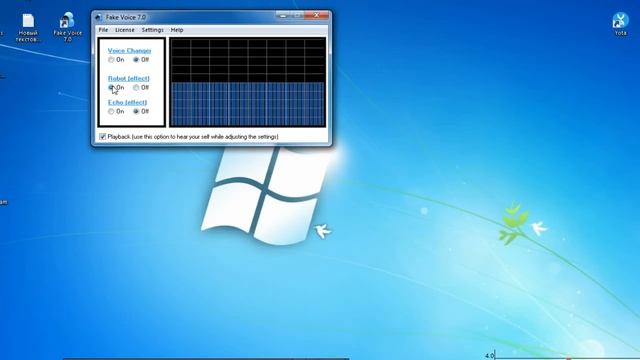This screenshot has height=360, width=640.
Task: Open the License menu
Action: (x=124, y=30)
